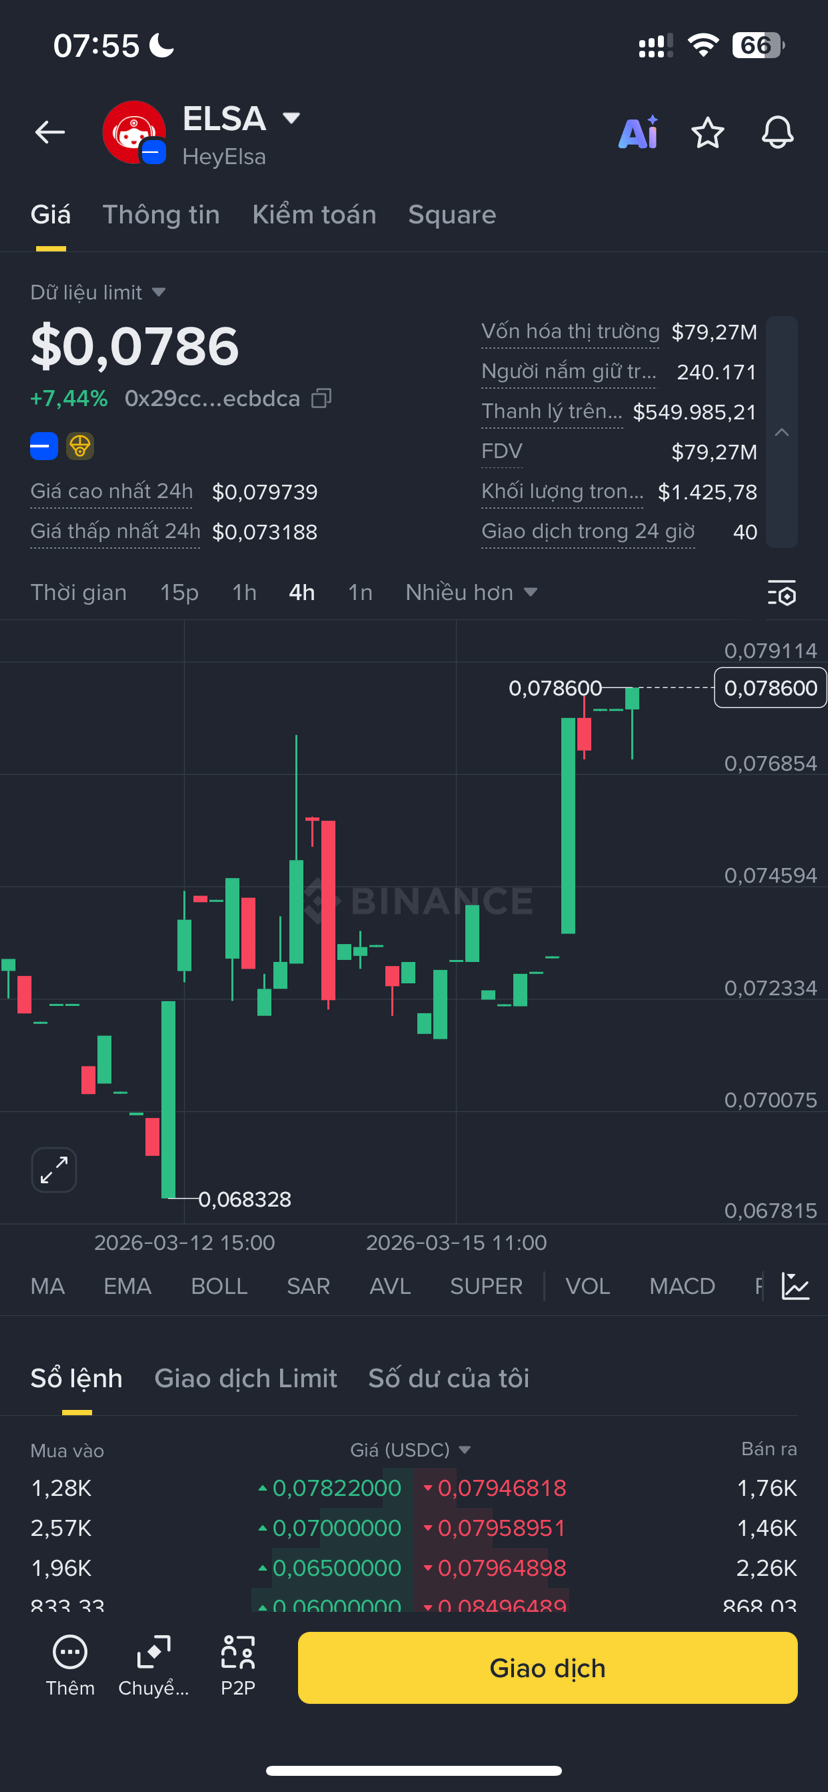Select the 0,06500000 bid price

(336, 1568)
